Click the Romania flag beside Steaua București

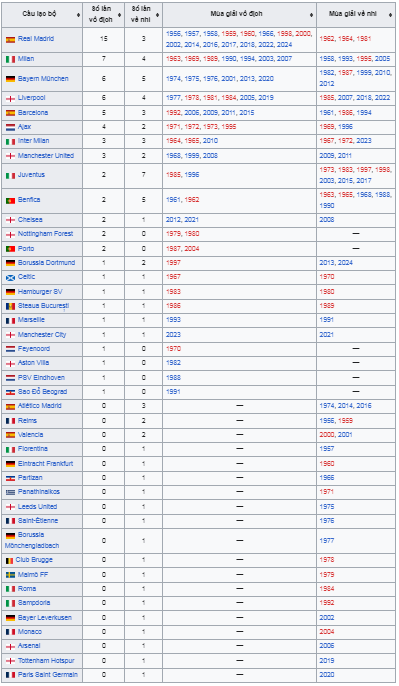(10, 306)
